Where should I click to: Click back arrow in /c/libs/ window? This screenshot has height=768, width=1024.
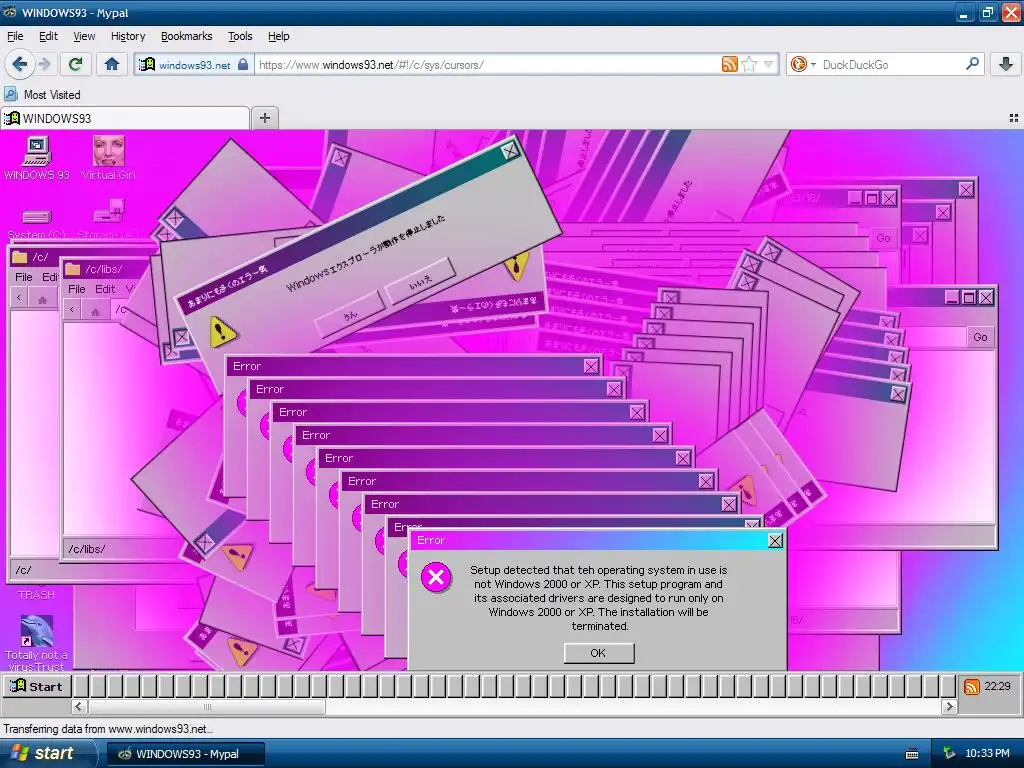pyautogui.click(x=72, y=310)
